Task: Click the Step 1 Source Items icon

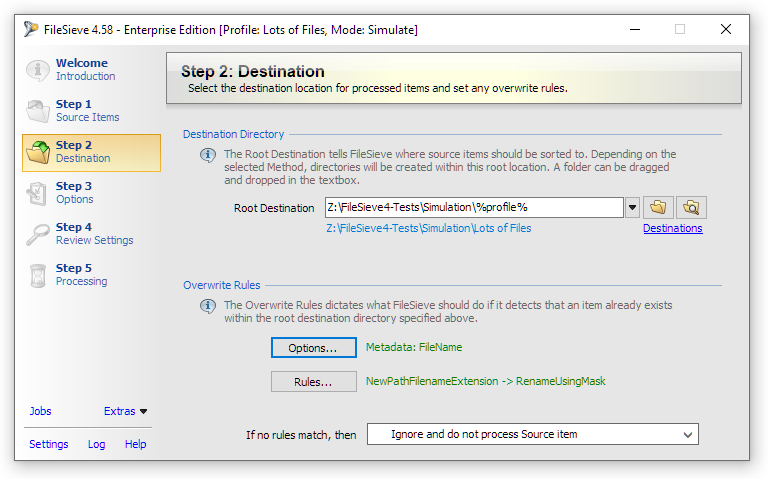Action: click(38, 111)
